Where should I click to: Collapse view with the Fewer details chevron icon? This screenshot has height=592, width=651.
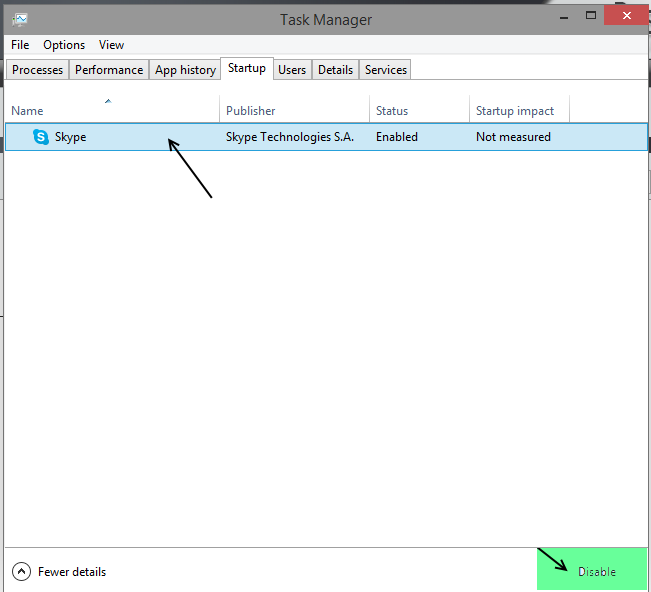coord(21,572)
